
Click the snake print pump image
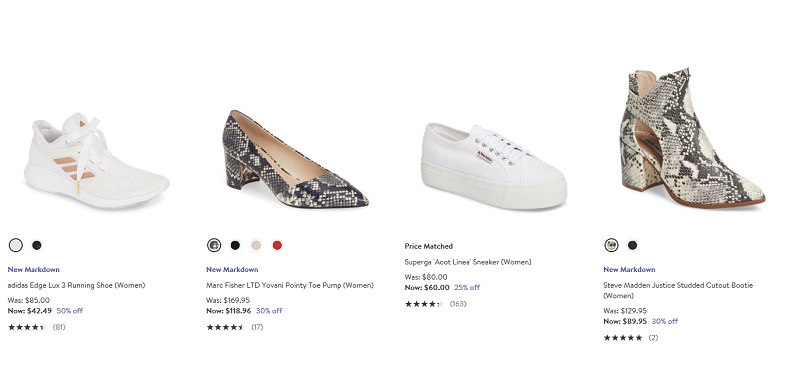click(x=295, y=159)
